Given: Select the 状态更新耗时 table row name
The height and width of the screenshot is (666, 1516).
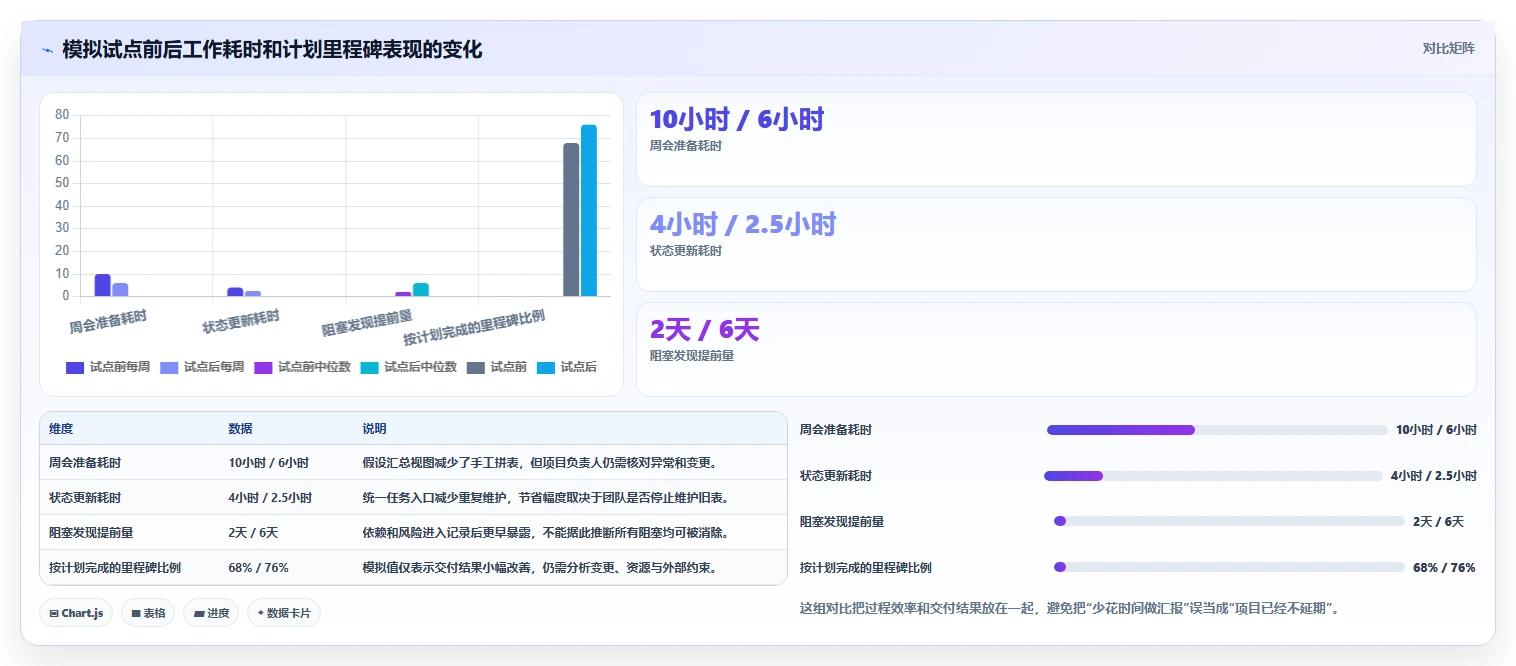Looking at the screenshot, I should pos(85,497).
